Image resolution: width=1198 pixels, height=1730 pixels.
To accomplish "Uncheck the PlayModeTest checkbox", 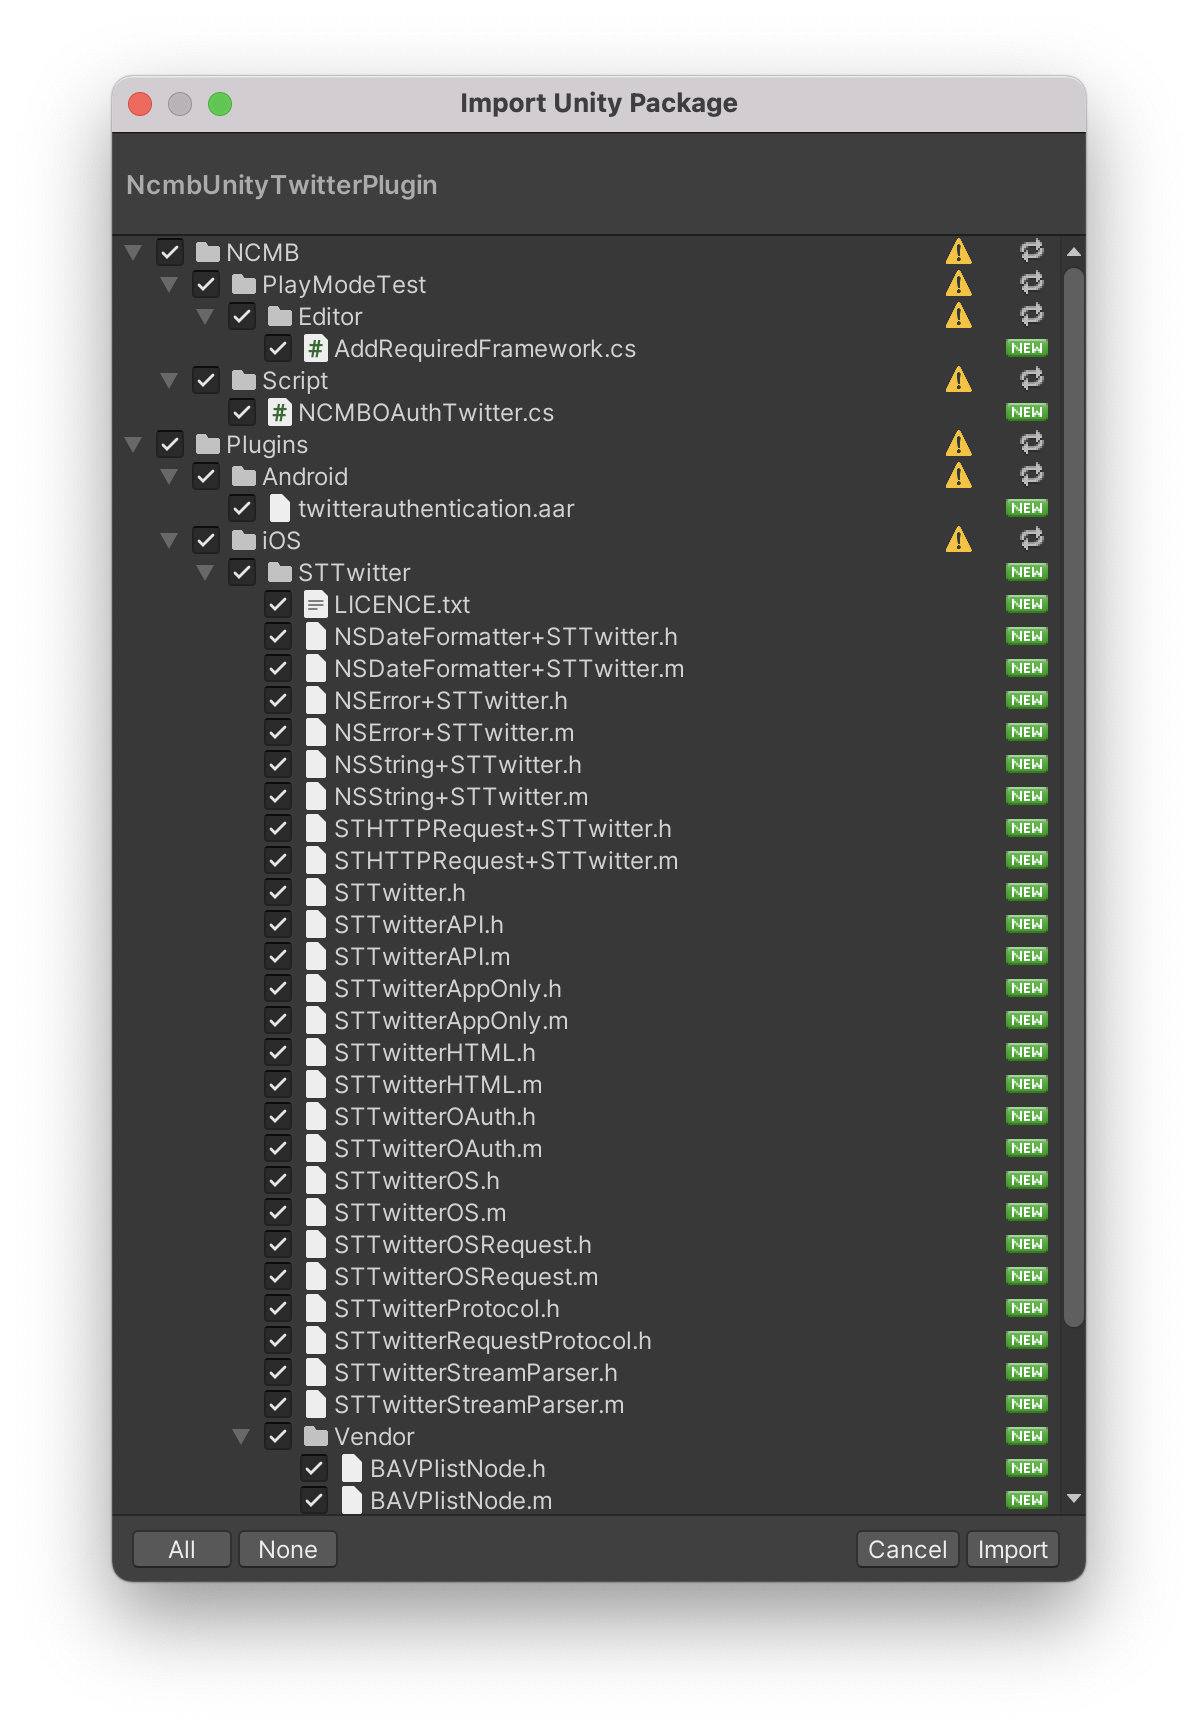I will coord(206,284).
